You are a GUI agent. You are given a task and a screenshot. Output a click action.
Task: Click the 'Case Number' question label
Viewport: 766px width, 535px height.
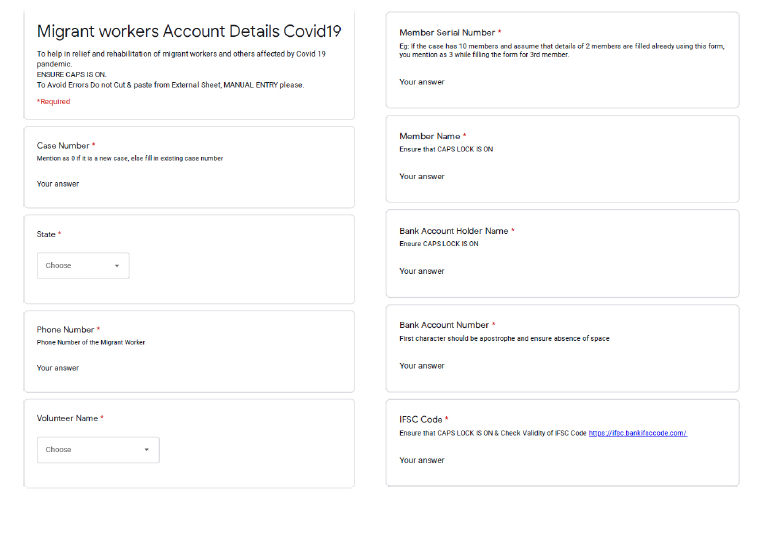(x=63, y=146)
